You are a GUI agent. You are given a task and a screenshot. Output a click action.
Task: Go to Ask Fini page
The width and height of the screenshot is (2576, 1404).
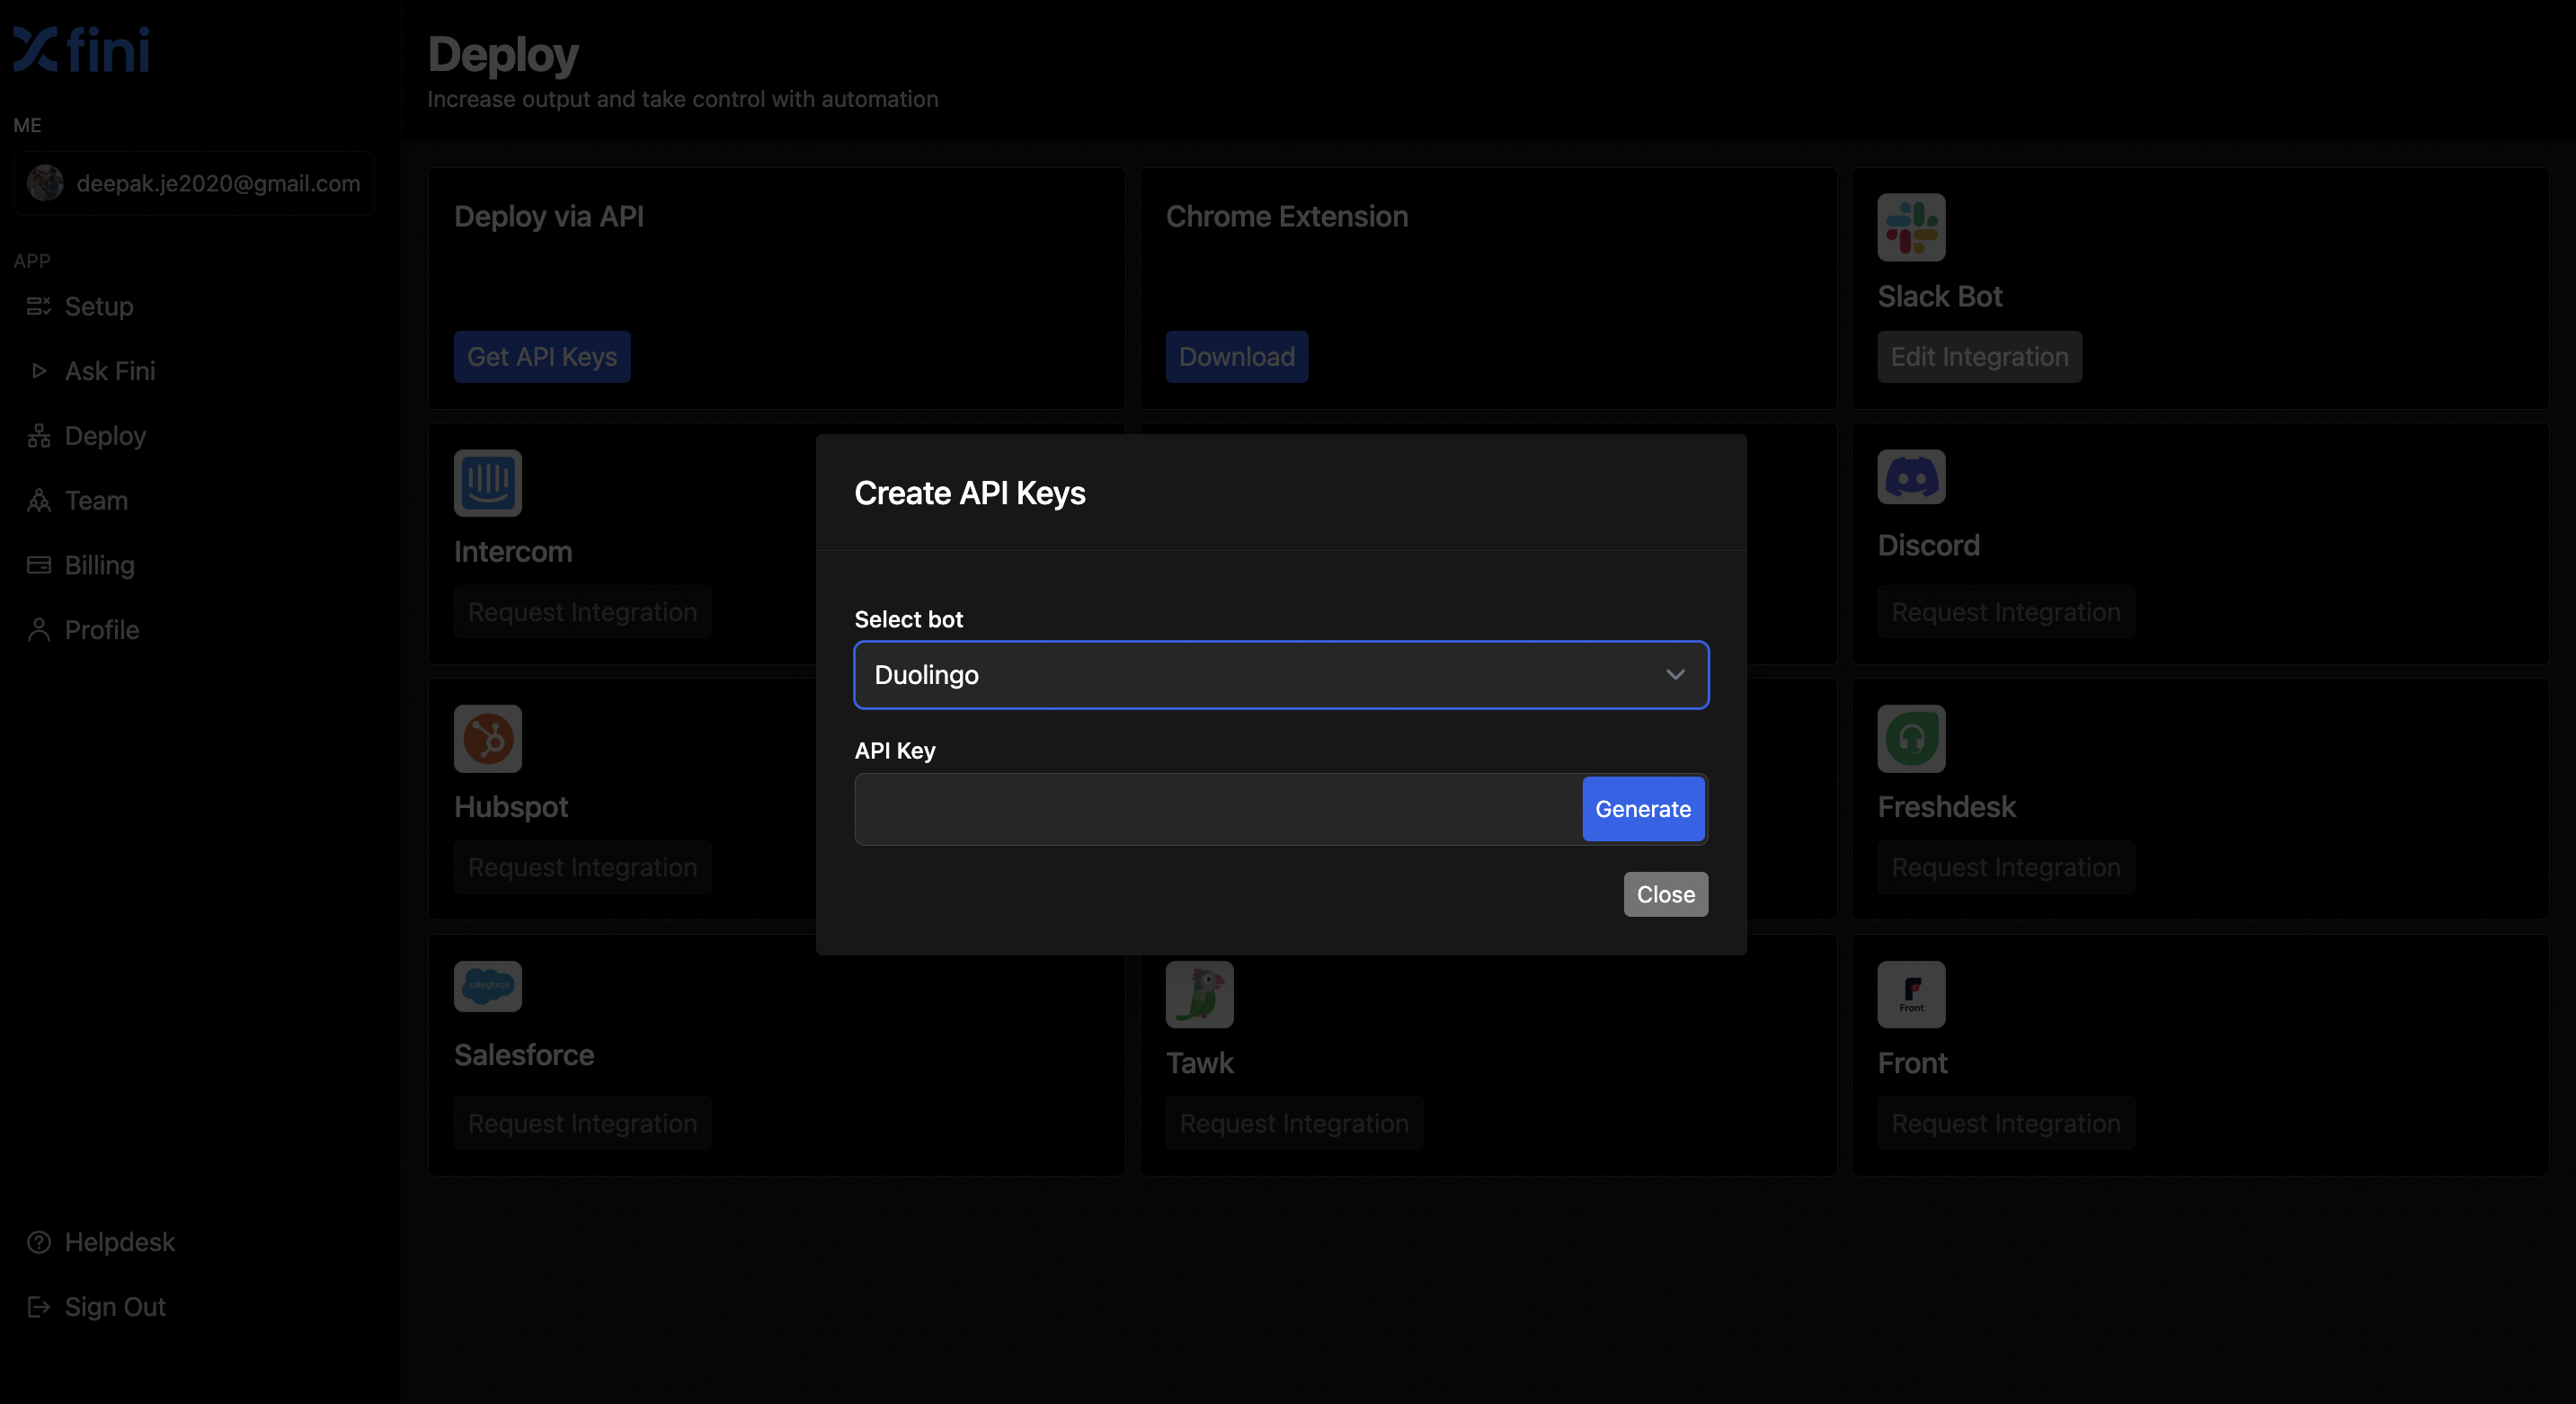pos(109,371)
